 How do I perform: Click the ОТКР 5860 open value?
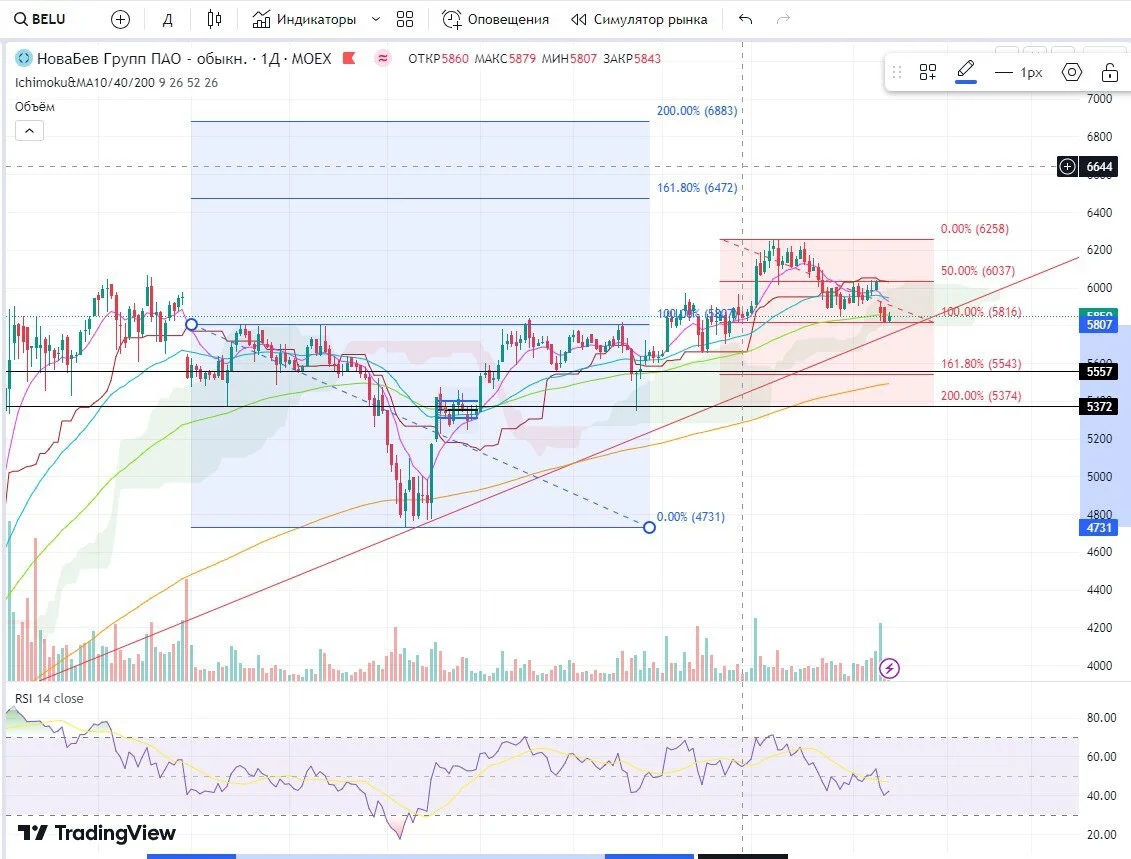pyautogui.click(x=438, y=58)
